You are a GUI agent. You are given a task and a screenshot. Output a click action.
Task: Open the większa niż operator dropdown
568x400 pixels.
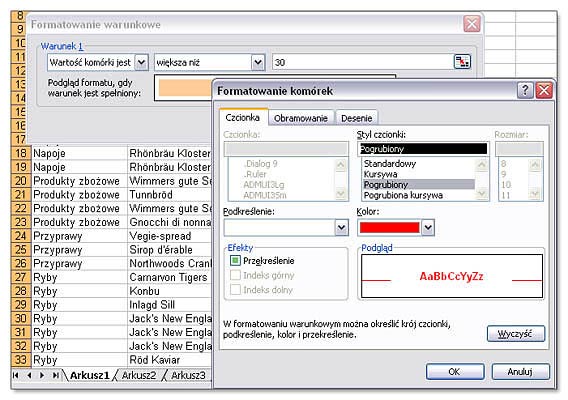pos(258,62)
